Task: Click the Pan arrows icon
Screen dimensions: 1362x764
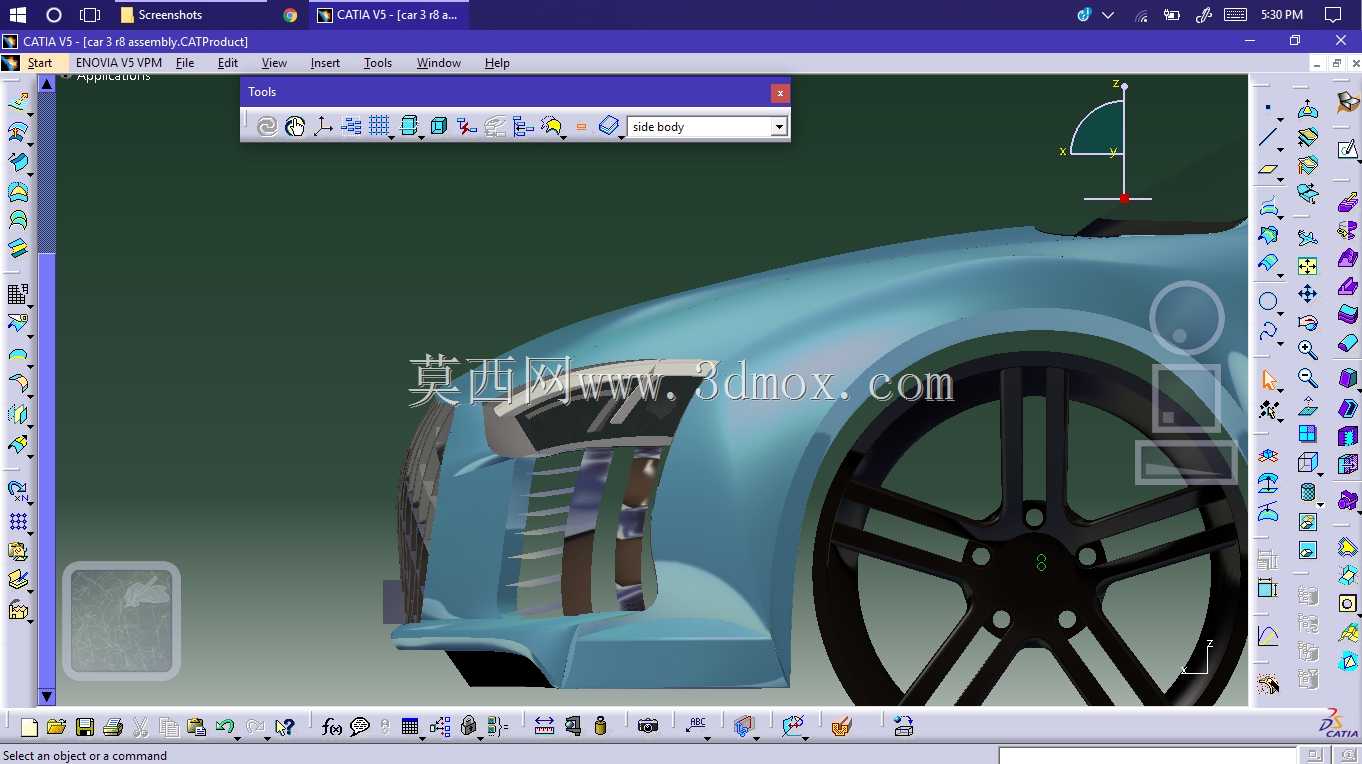Action: point(1307,294)
